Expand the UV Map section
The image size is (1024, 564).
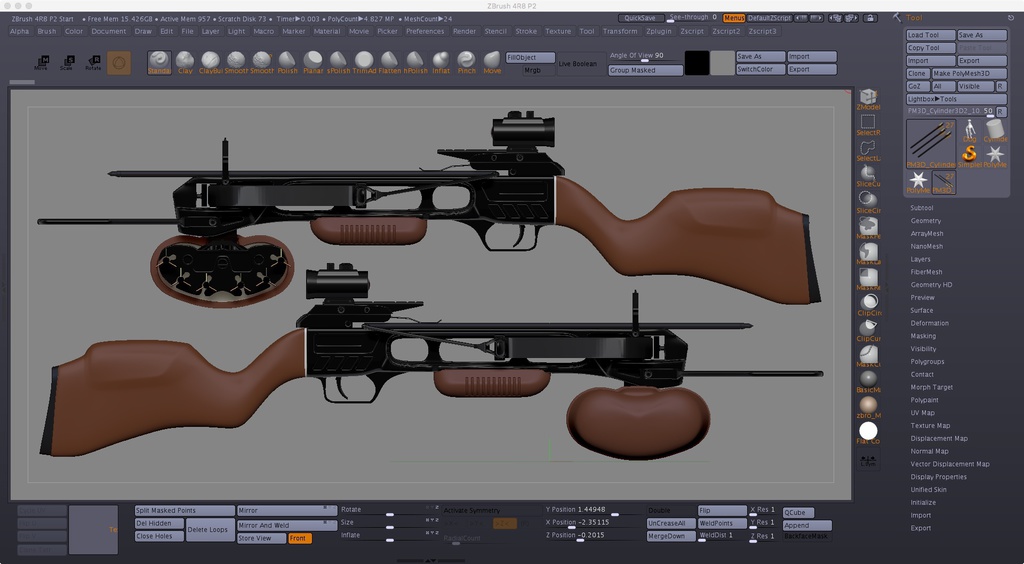(x=923, y=413)
